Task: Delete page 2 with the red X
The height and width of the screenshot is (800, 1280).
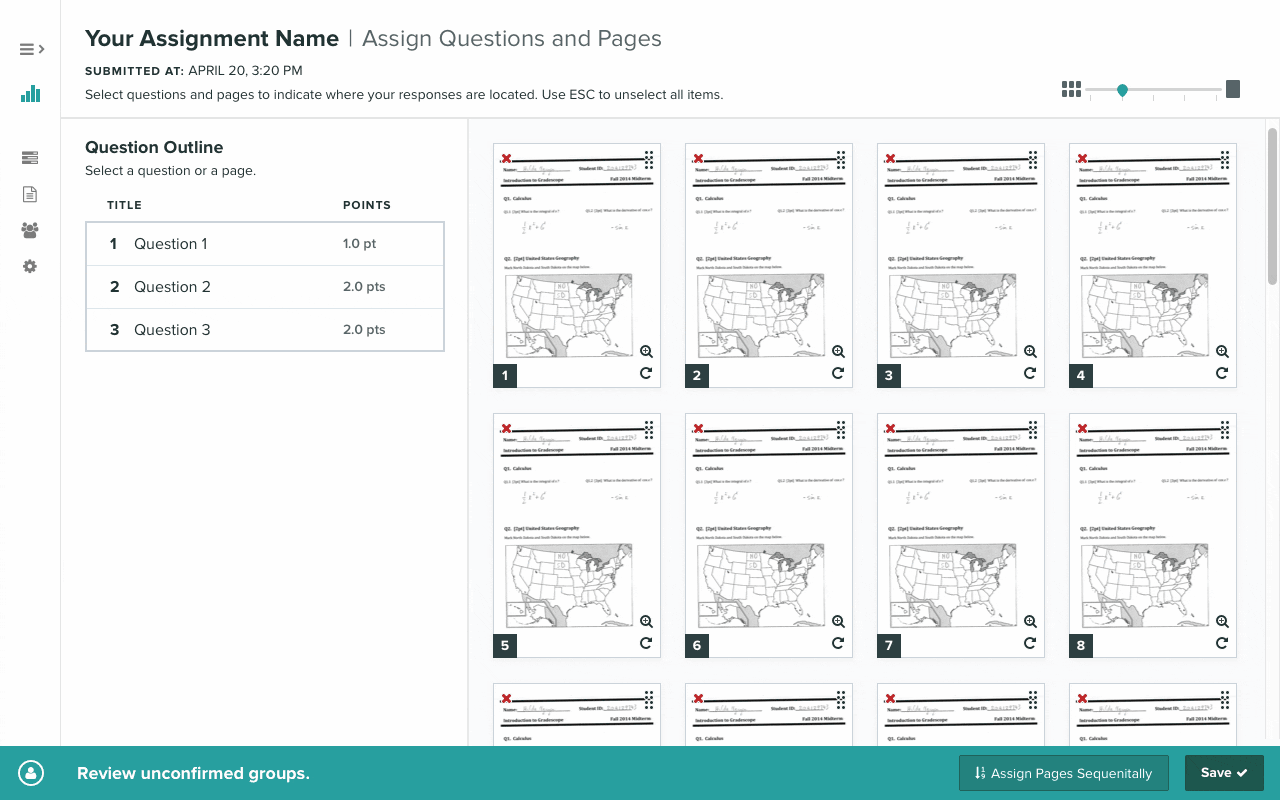Action: click(x=698, y=158)
